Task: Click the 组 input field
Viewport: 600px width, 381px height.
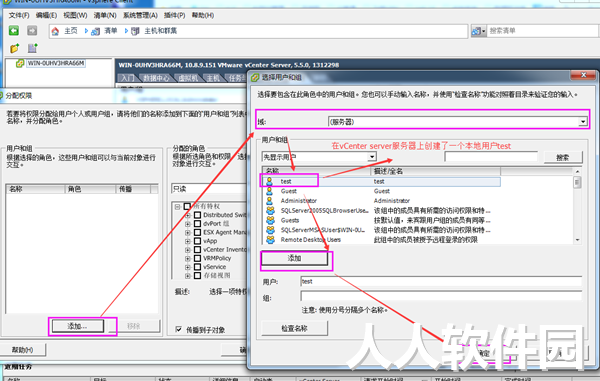Action: tap(441, 296)
